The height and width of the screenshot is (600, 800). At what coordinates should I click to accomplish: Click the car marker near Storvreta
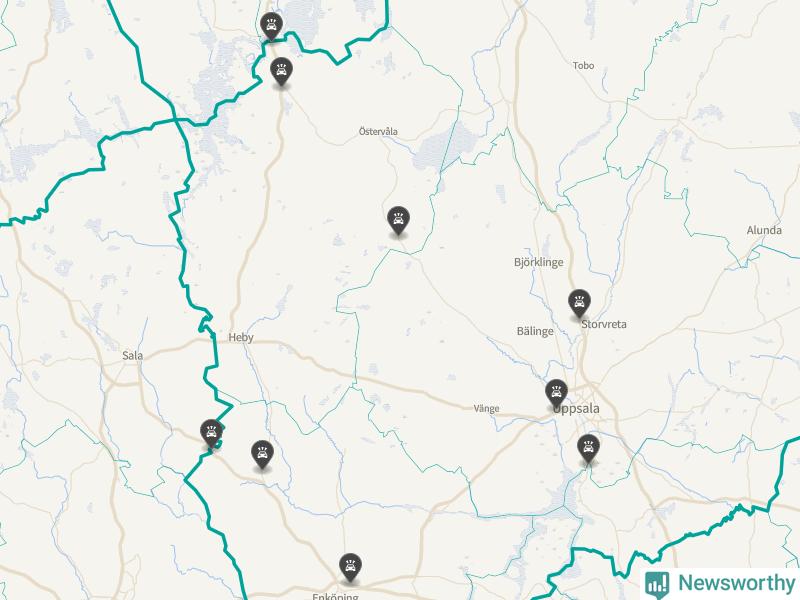579,304
